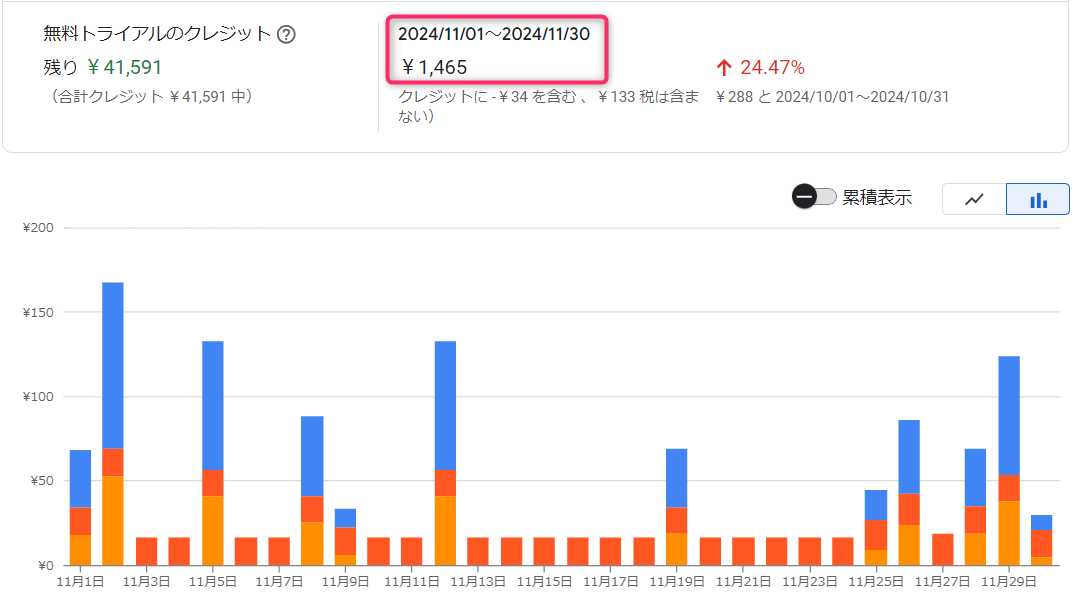This screenshot has width=1079, height=599.
Task: Click the comparison period text 2024/10/01～2024/10/31
Action: click(x=859, y=97)
